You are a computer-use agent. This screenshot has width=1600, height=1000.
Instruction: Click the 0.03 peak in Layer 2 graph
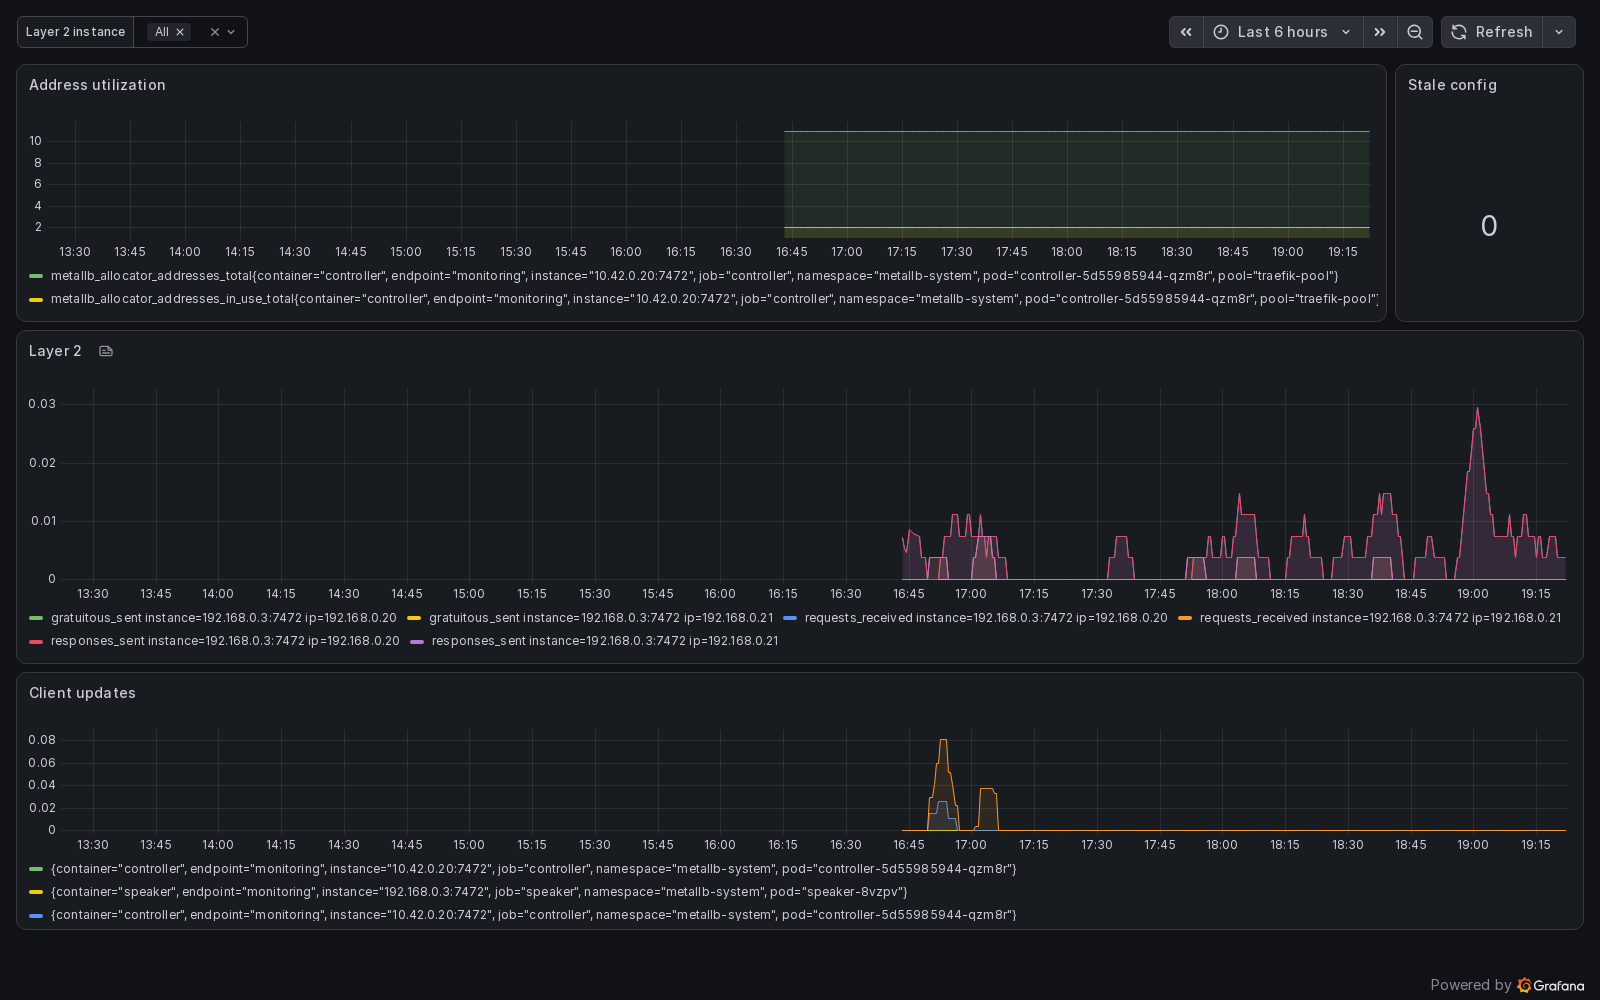point(1477,409)
